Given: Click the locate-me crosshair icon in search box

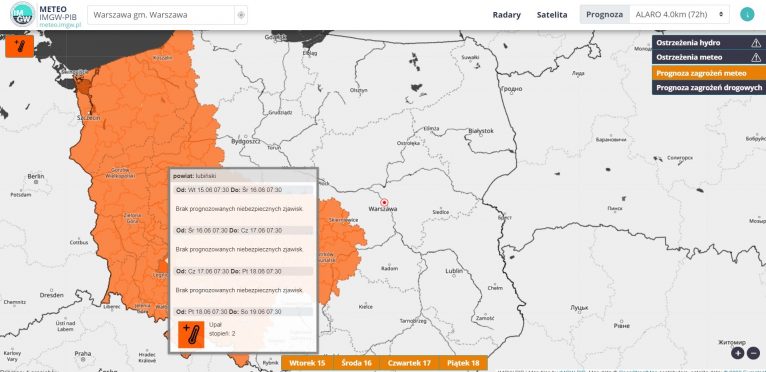Looking at the screenshot, I should click(x=241, y=15).
